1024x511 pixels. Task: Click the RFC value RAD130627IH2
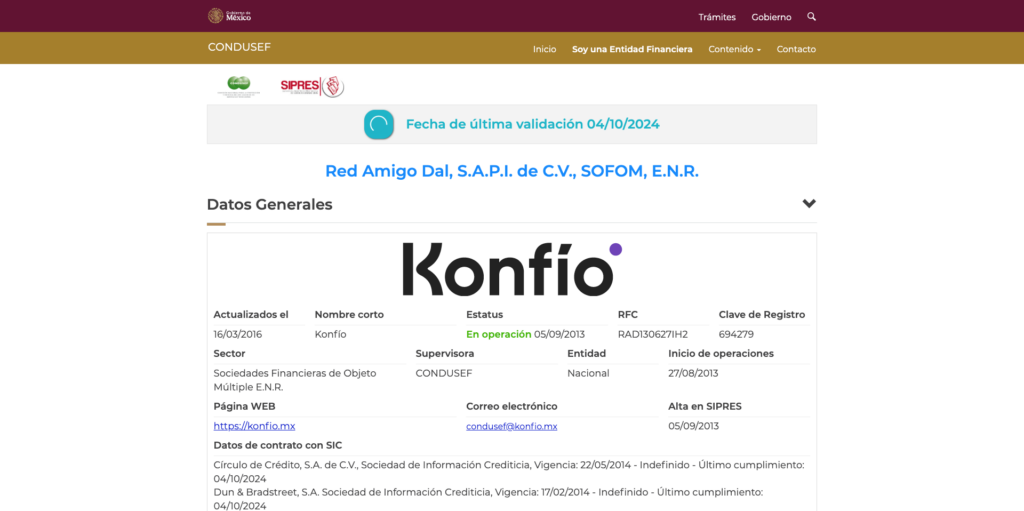click(652, 335)
